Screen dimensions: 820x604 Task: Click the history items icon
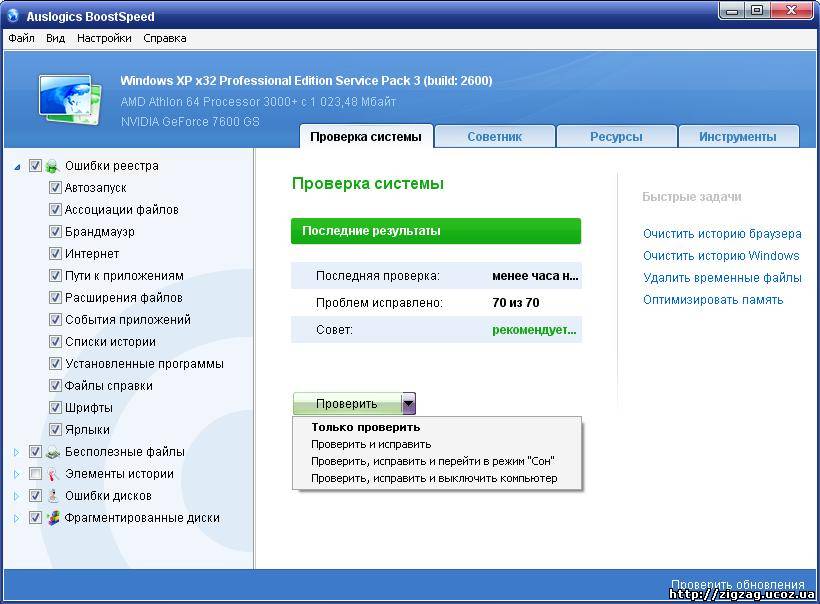pyautogui.click(x=53, y=474)
